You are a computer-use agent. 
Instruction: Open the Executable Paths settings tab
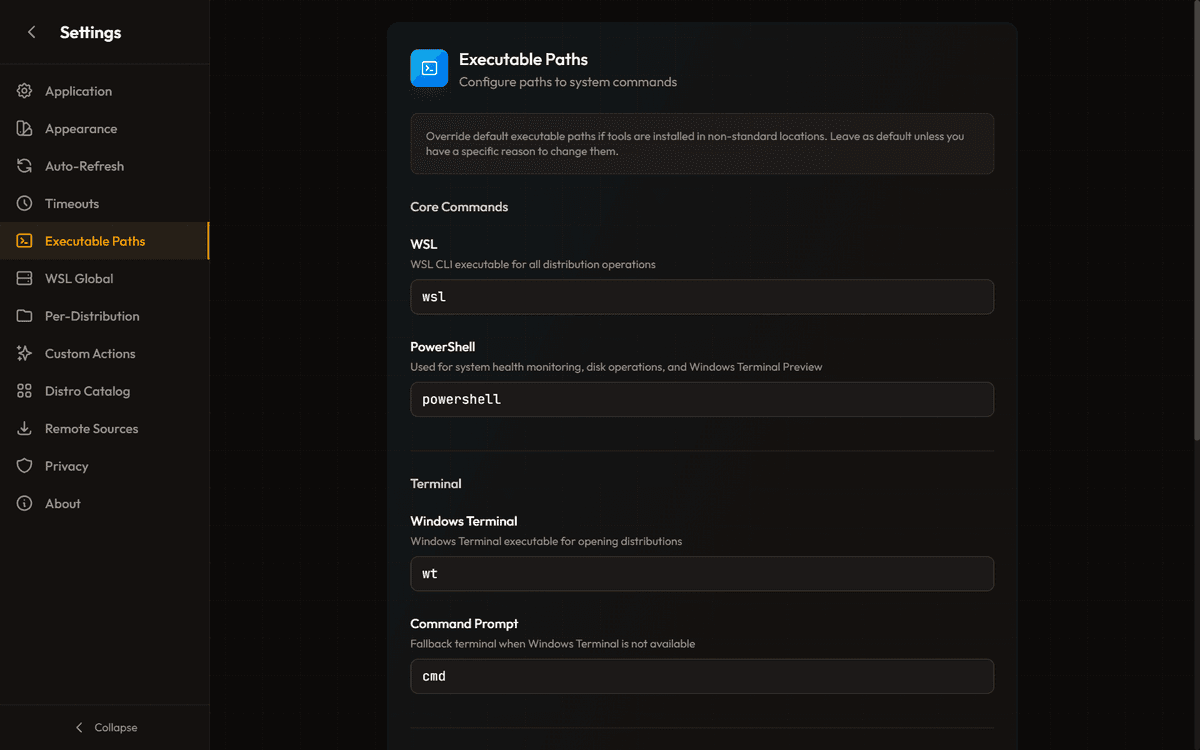95,241
